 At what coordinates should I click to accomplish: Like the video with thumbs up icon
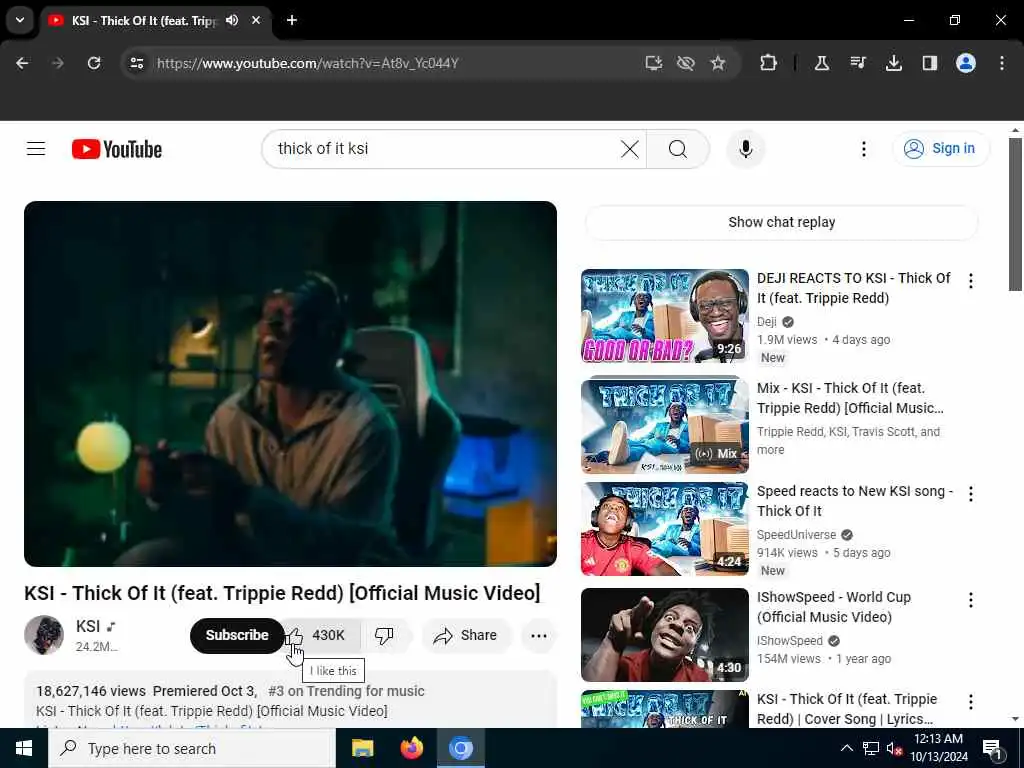coord(294,635)
